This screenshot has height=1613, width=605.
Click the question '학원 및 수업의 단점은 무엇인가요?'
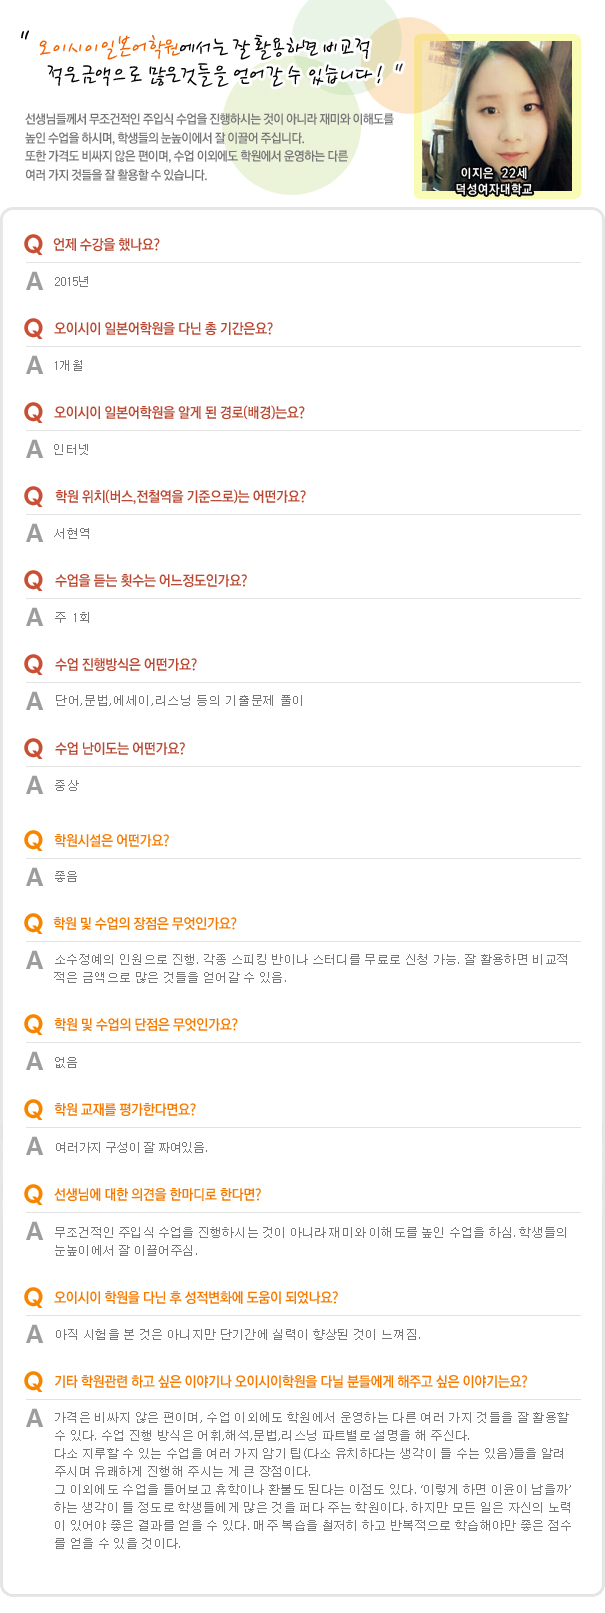pos(145,1025)
